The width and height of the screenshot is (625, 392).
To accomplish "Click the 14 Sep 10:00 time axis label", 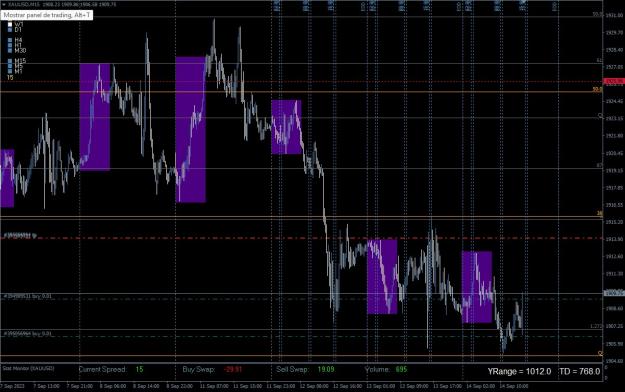I will pos(514,386).
